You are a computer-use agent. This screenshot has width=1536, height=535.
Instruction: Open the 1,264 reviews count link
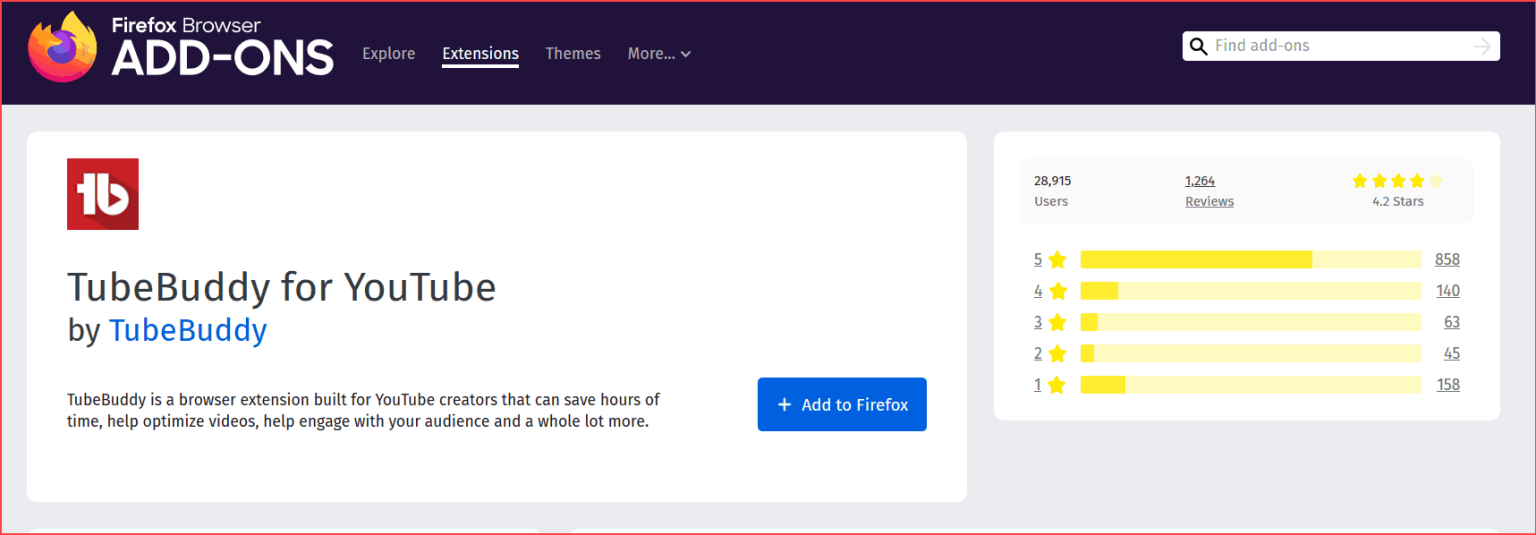1200,181
